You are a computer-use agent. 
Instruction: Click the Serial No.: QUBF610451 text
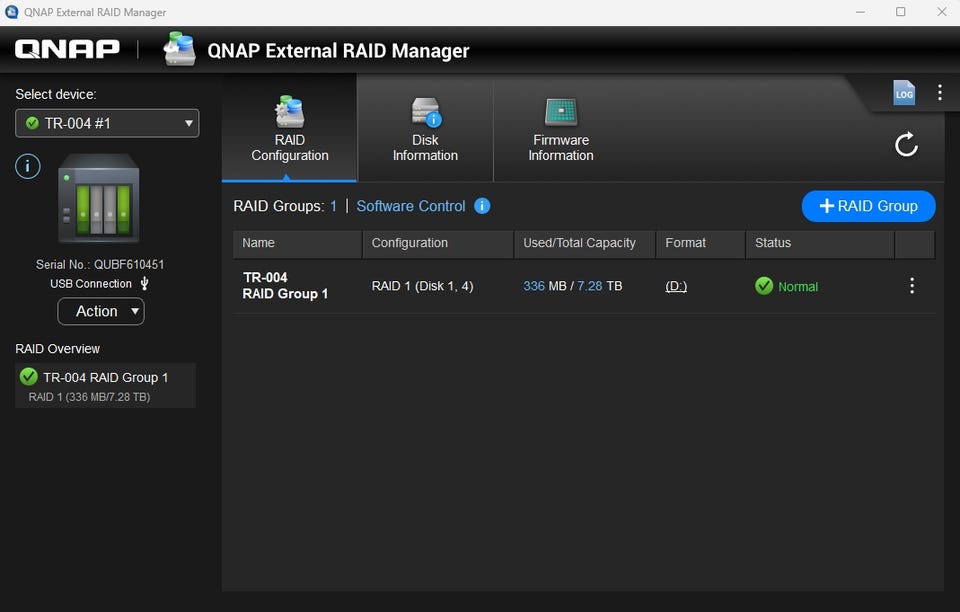(100, 264)
